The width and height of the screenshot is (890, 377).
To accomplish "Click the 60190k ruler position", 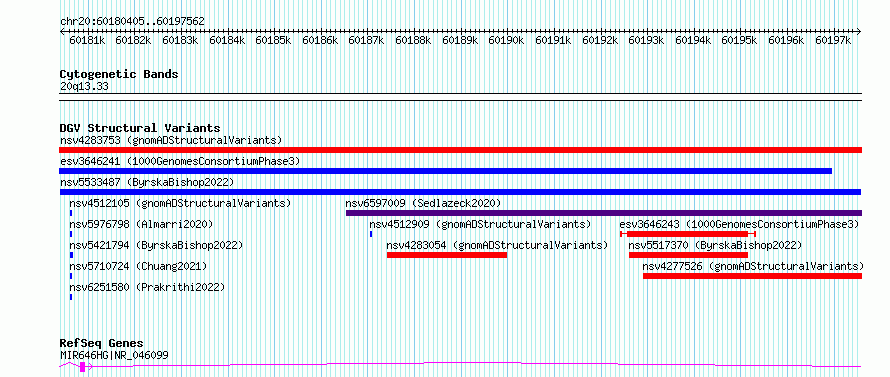I will (506, 40).
